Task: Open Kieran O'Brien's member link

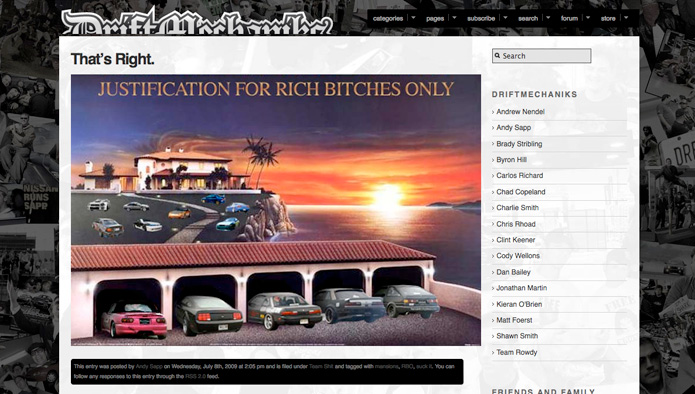Action: tap(519, 304)
